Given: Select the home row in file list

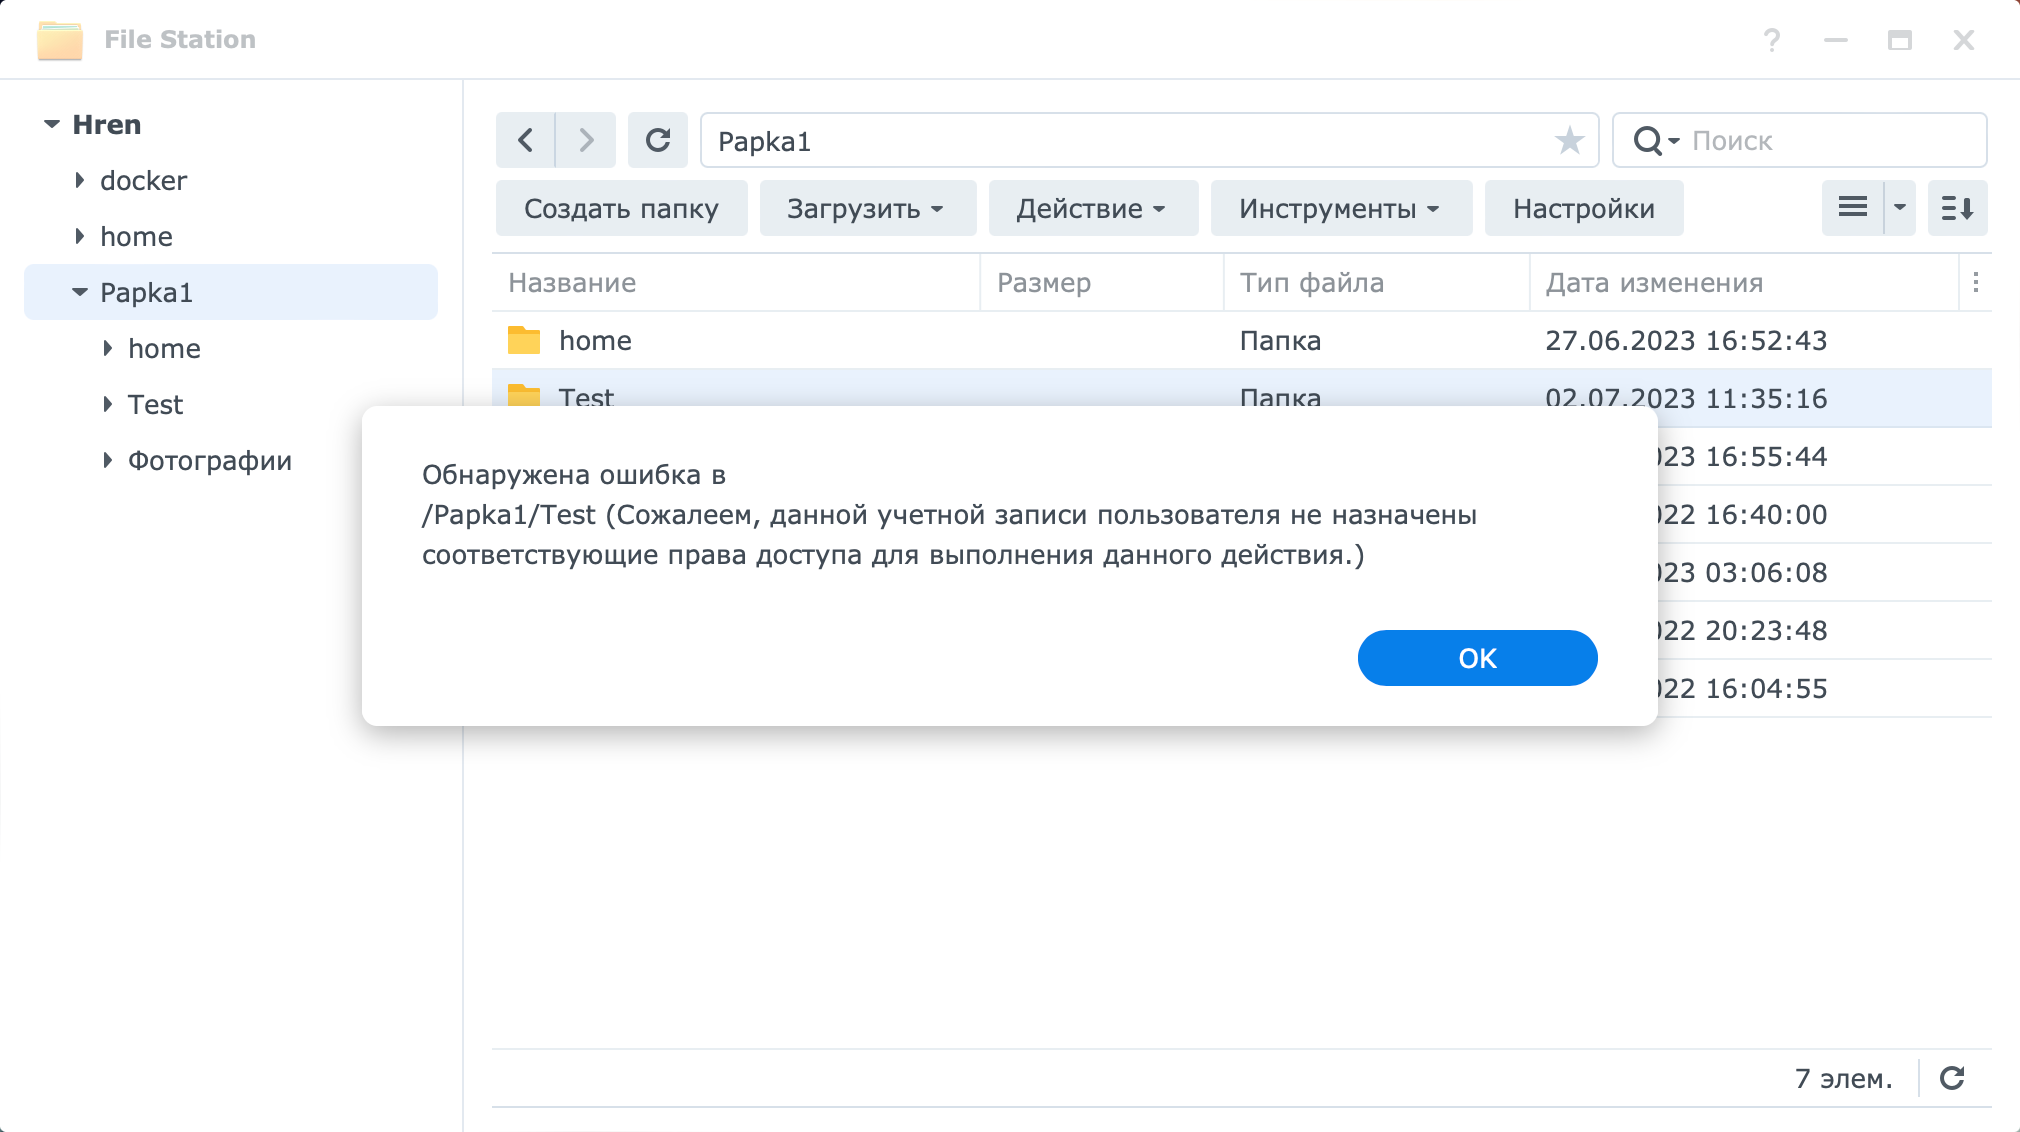Looking at the screenshot, I should coord(1241,341).
